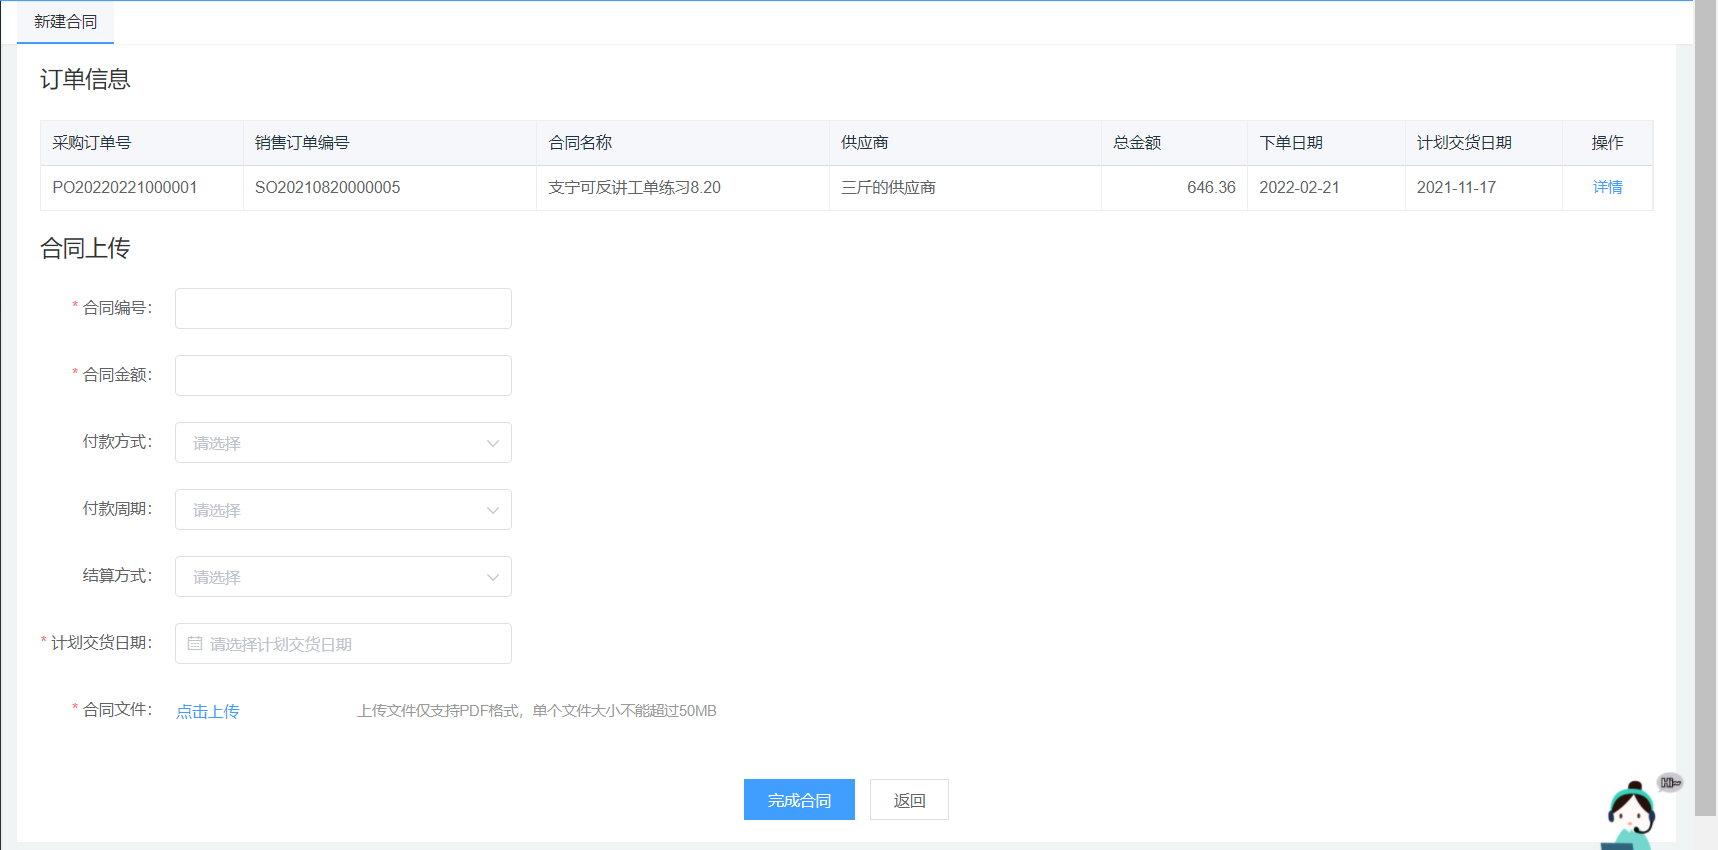The height and width of the screenshot is (850, 1718).
Task: Click the vertical scrollbar on the right
Action: 1705,400
